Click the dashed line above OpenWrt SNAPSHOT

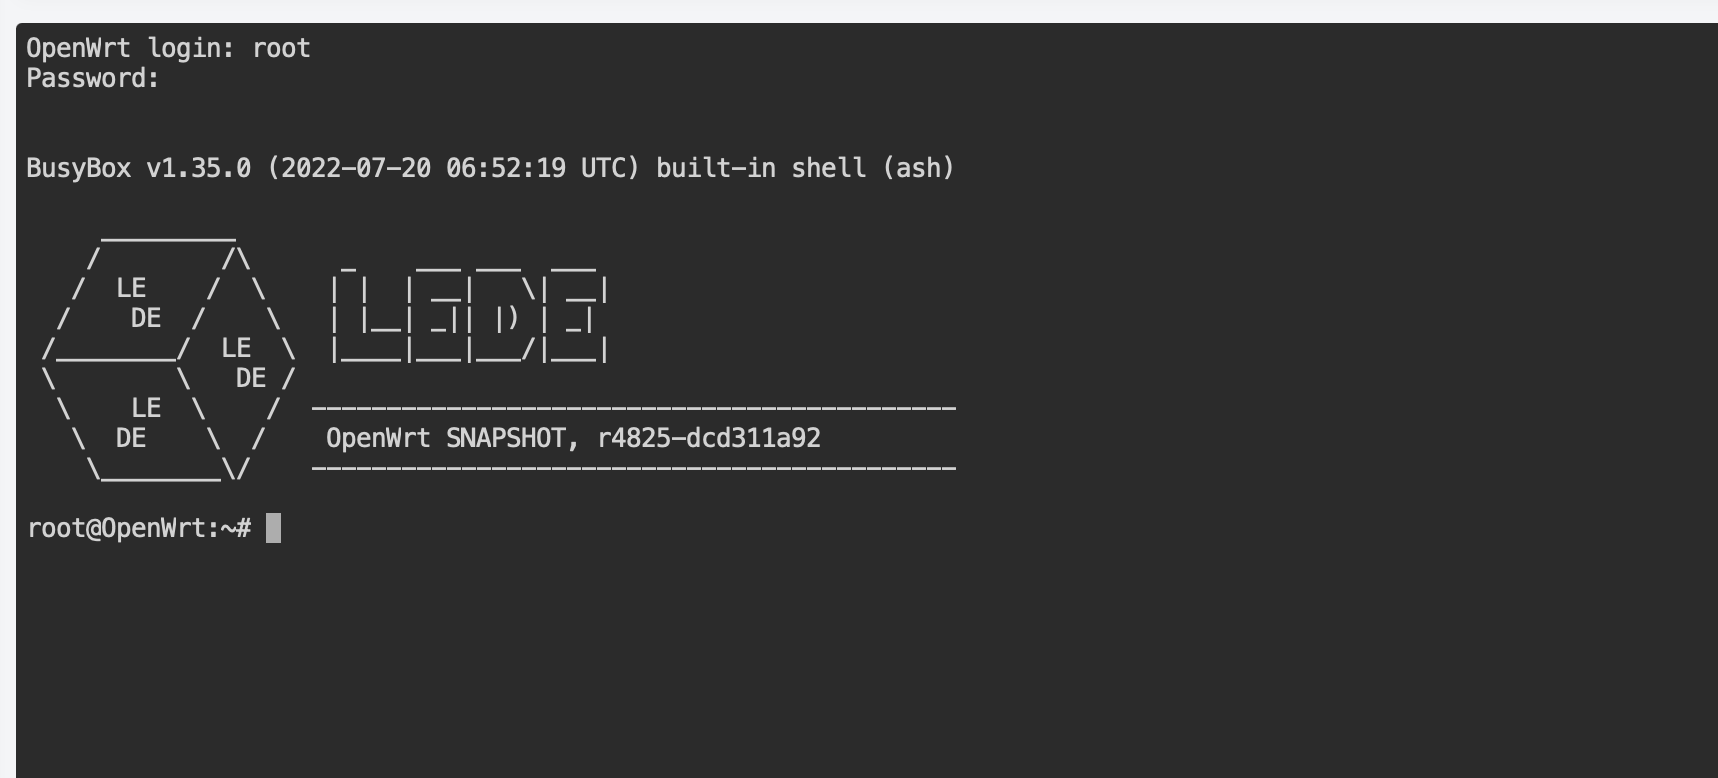pyautogui.click(x=634, y=408)
